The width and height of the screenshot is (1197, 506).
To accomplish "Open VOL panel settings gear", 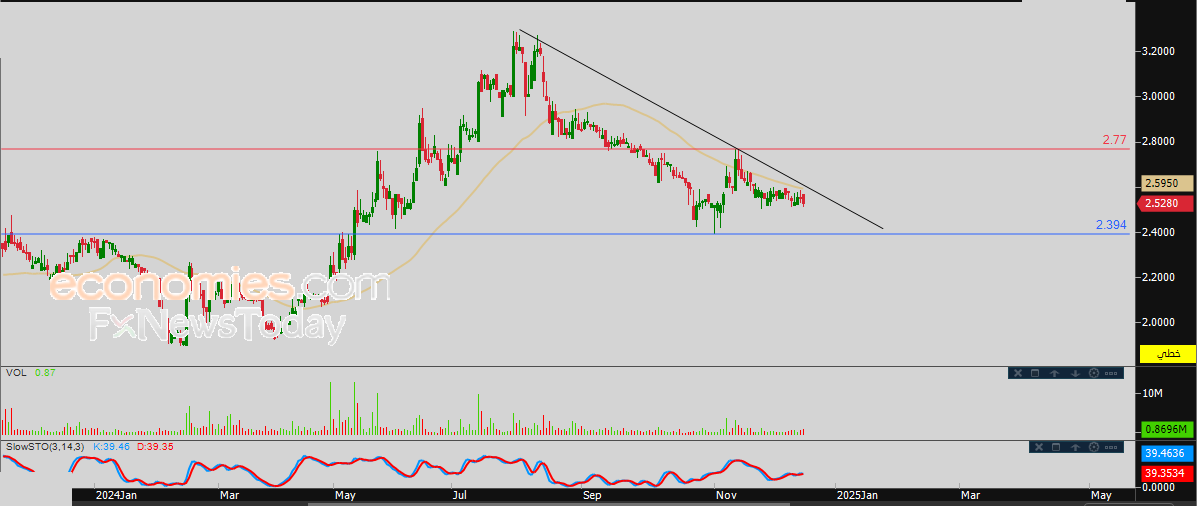I will pyautogui.click(x=1093, y=373).
